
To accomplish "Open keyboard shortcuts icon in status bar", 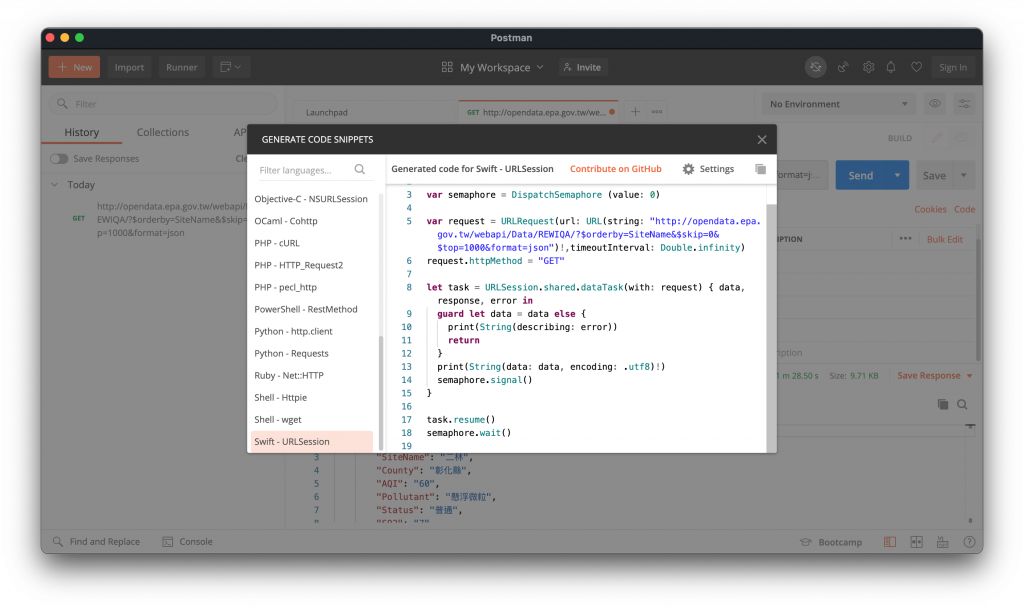I will point(942,542).
